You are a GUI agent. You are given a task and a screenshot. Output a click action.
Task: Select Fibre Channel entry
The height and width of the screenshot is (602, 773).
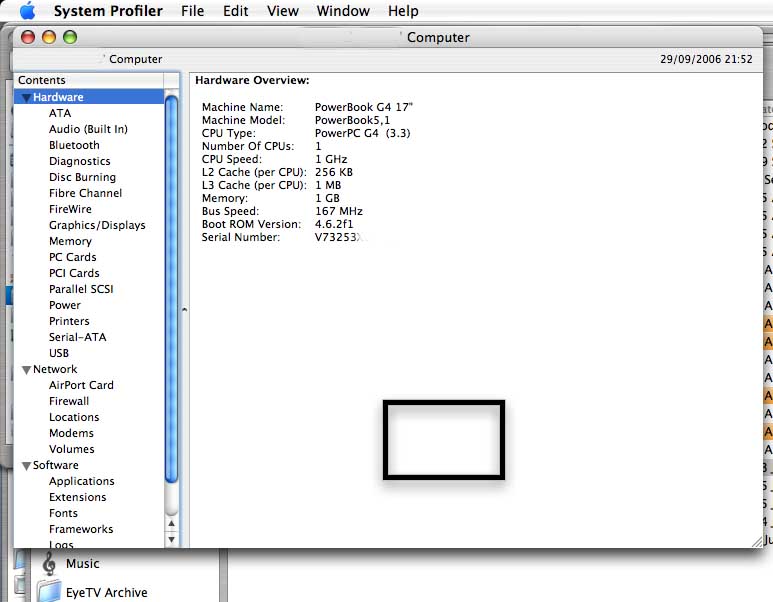(x=85, y=193)
